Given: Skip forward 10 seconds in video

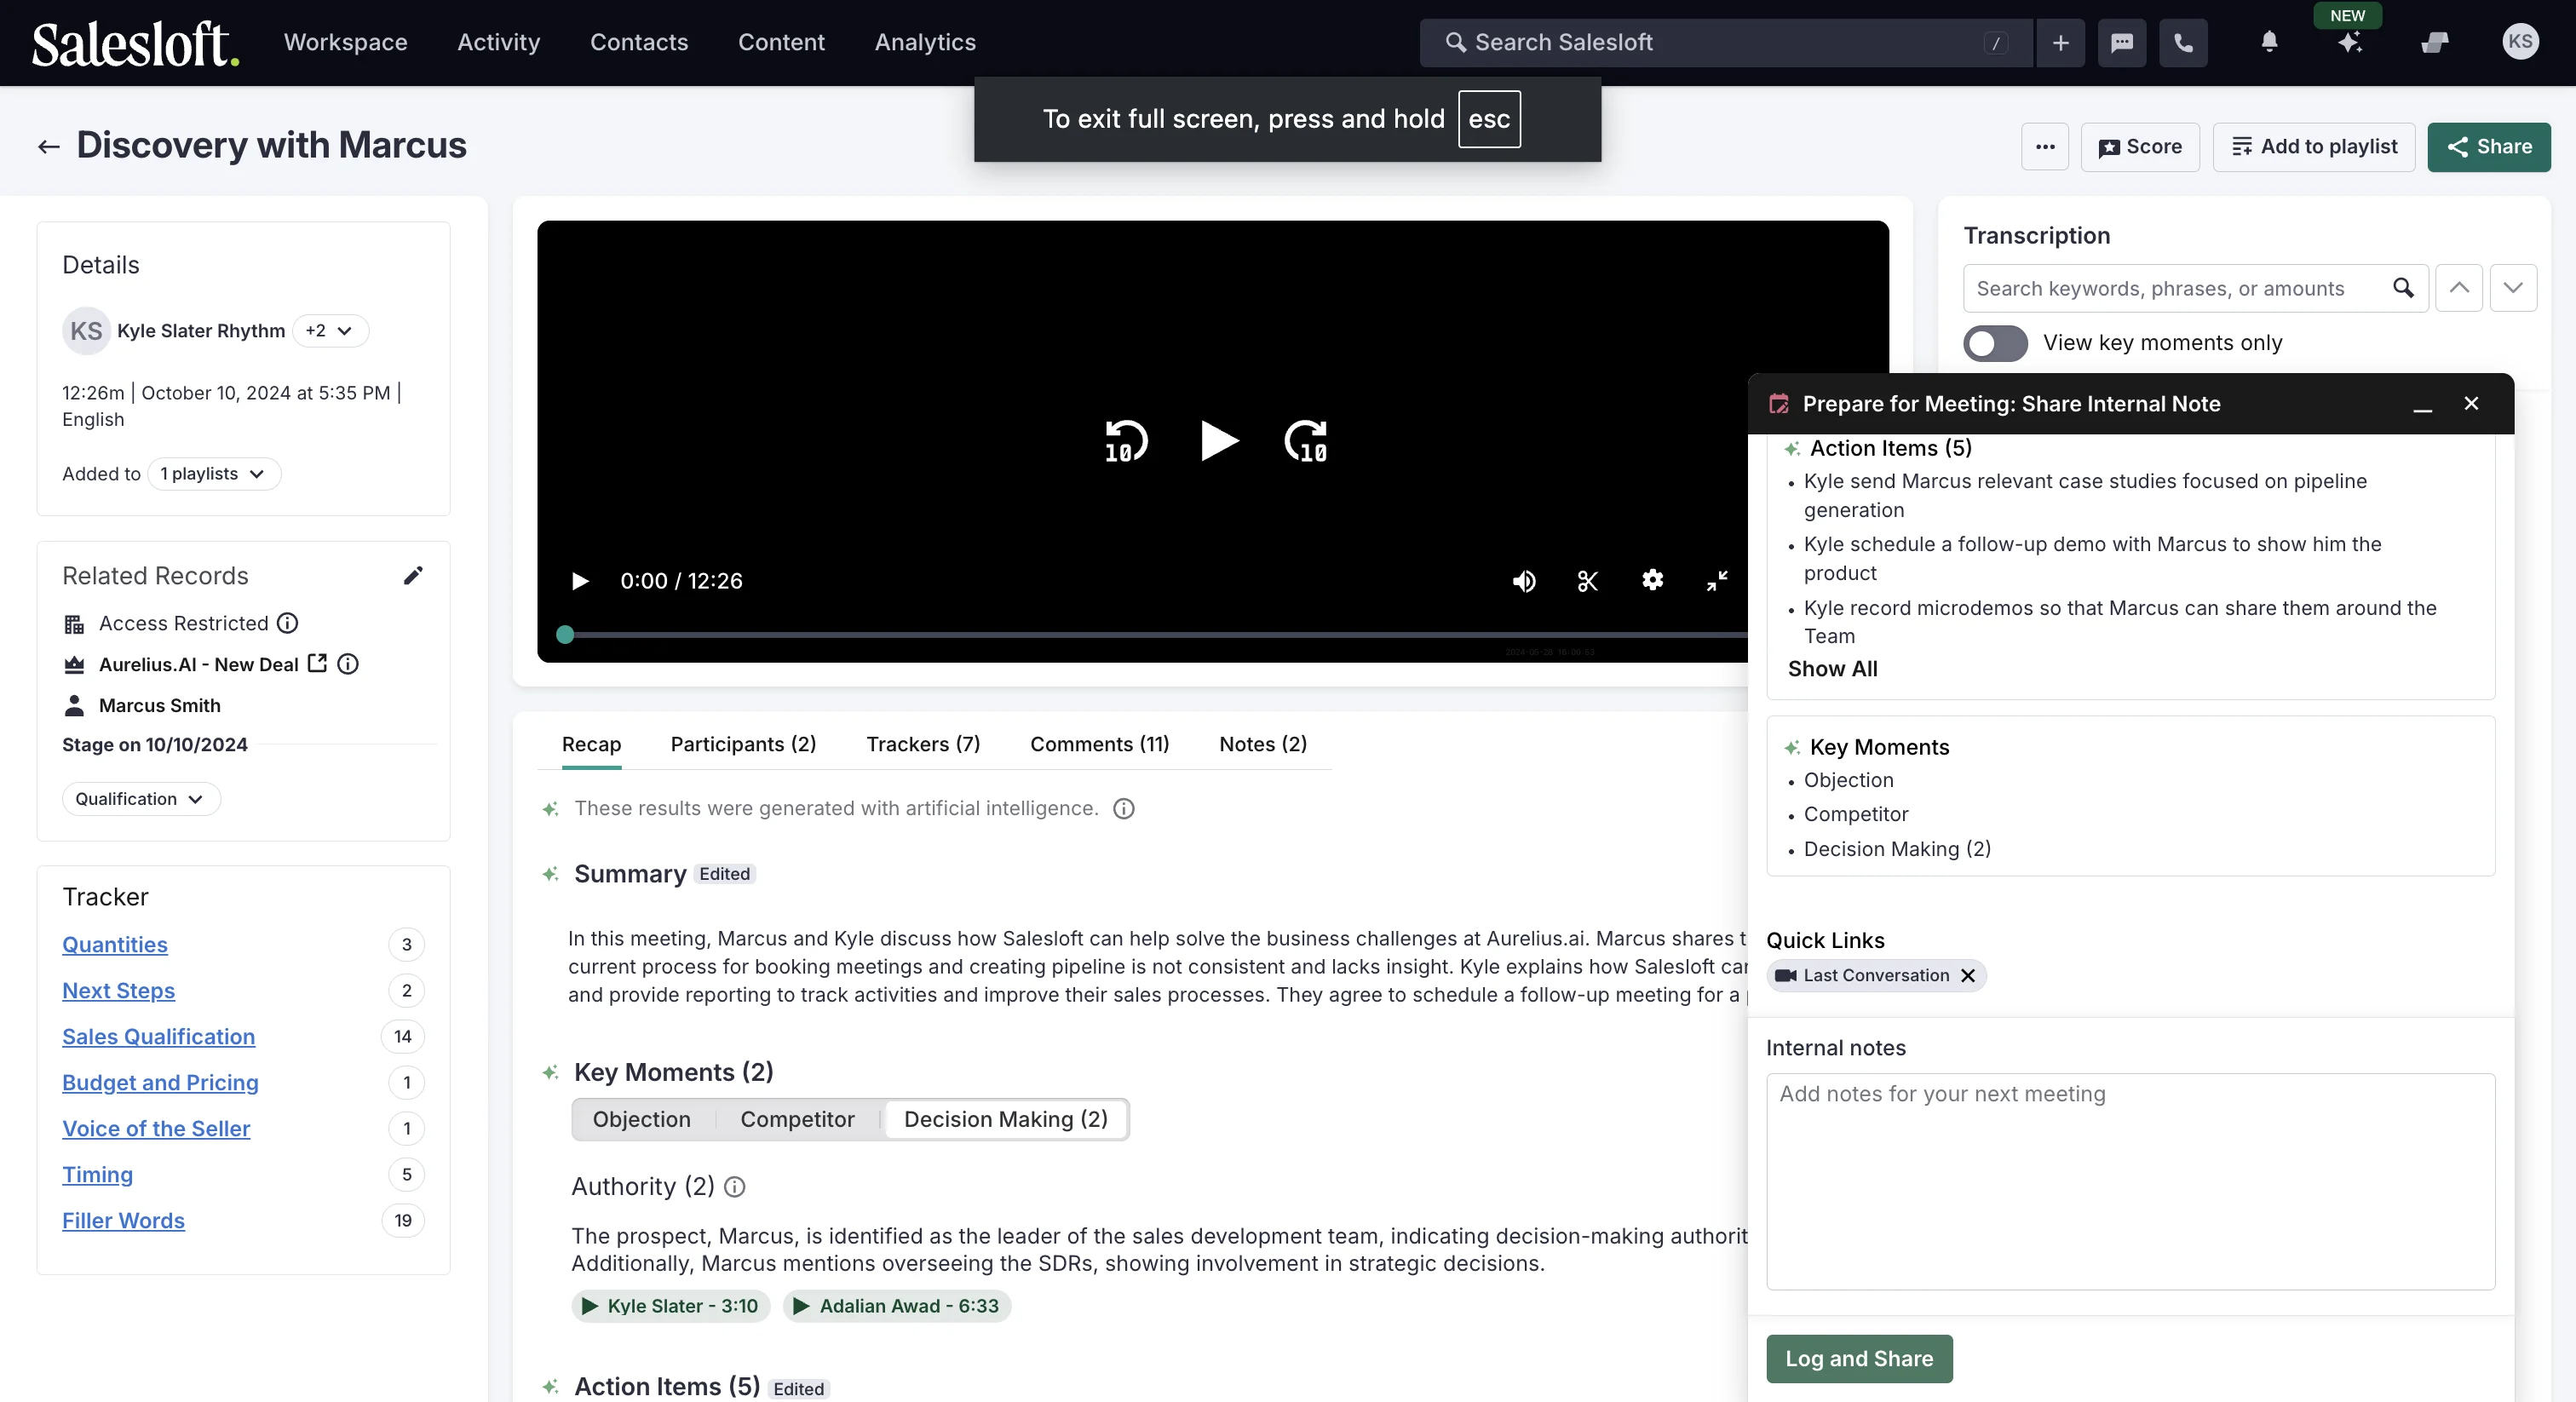Looking at the screenshot, I should click(x=1306, y=441).
